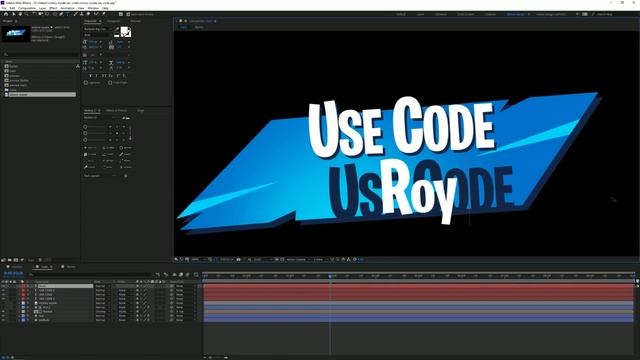640x360 pixels.
Task: Go to the Home screen icon
Action: tap(6, 14)
